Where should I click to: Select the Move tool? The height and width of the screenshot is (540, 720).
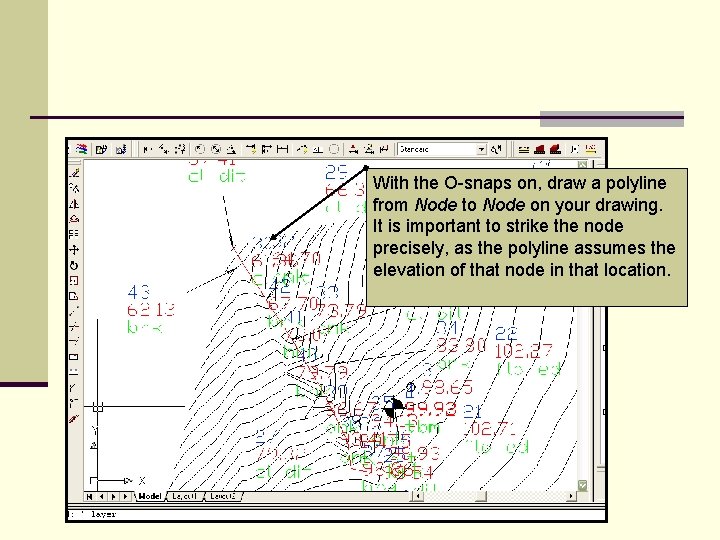point(74,250)
